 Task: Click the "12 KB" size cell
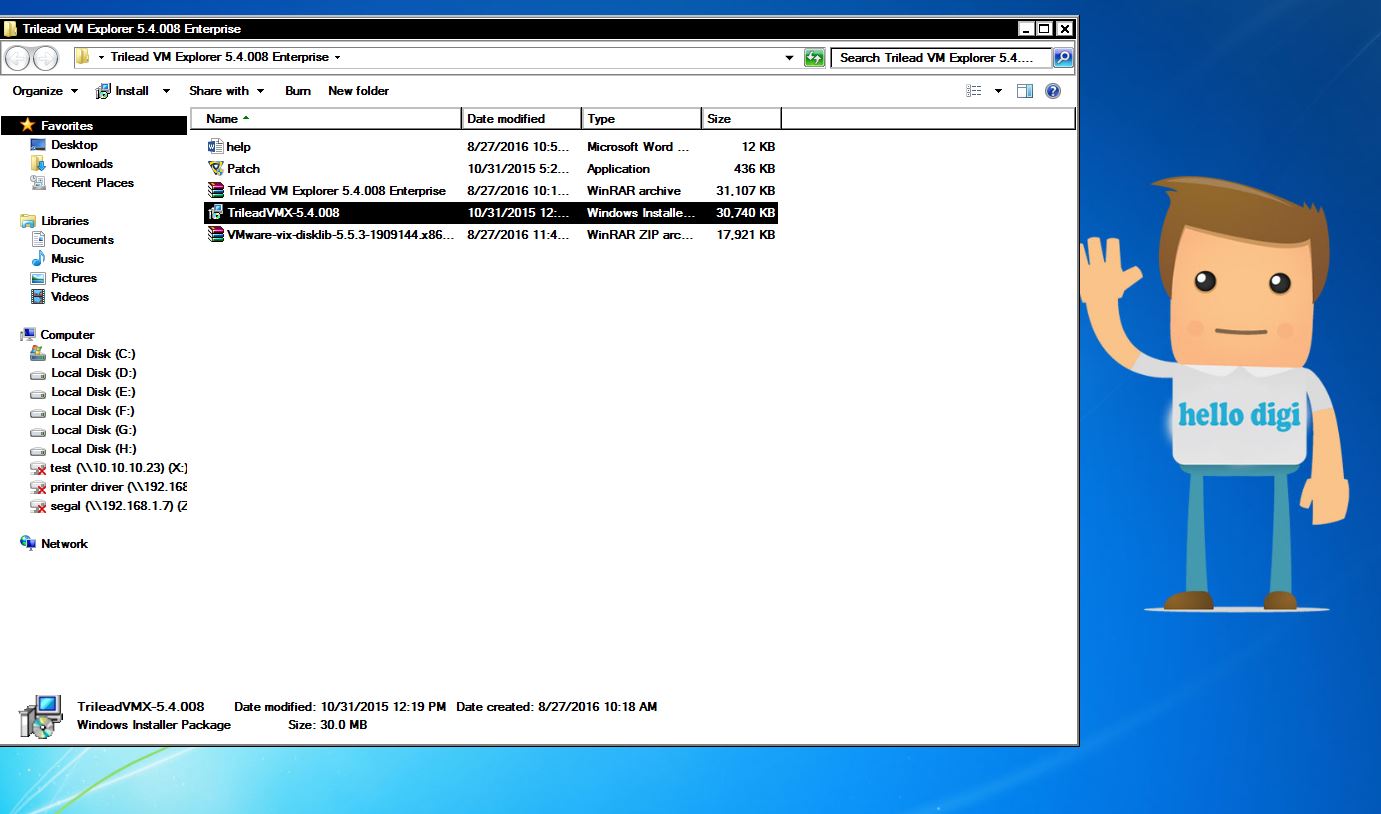757,147
